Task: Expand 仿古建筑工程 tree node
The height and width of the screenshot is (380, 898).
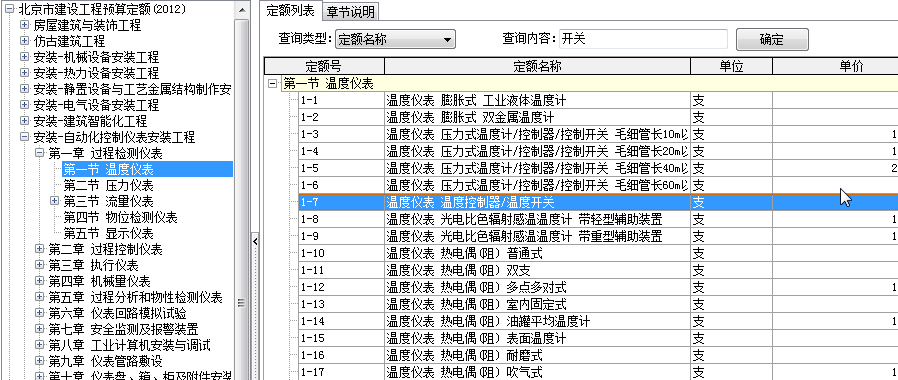Action: click(24, 41)
